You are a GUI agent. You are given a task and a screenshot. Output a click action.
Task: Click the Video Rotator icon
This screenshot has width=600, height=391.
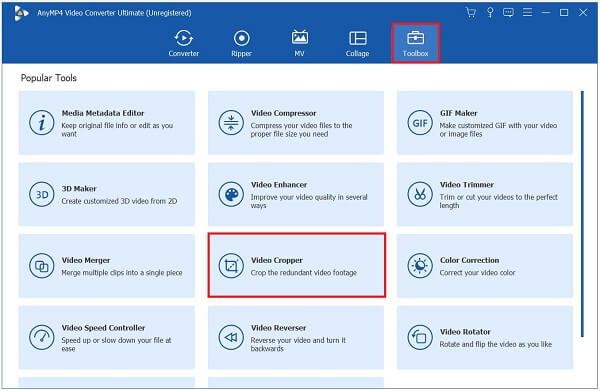click(x=420, y=337)
